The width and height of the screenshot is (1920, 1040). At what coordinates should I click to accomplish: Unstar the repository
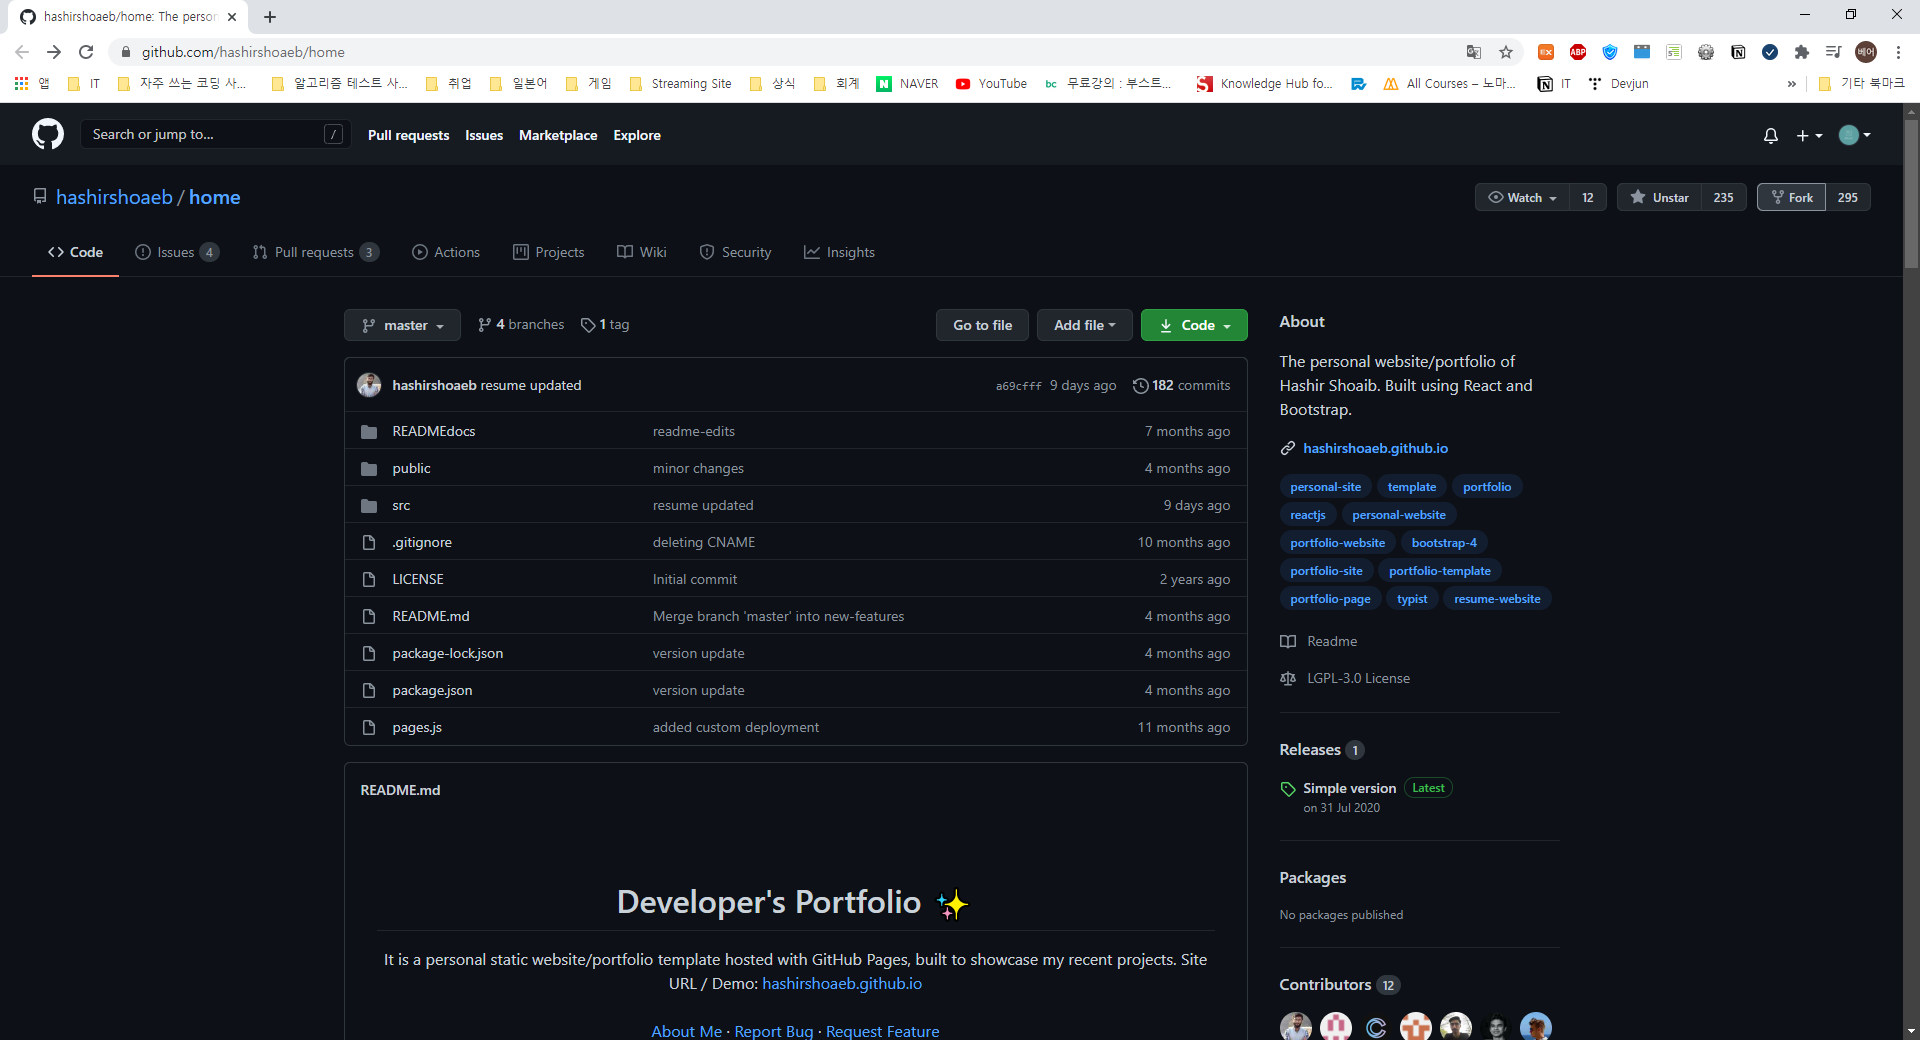(x=1660, y=198)
